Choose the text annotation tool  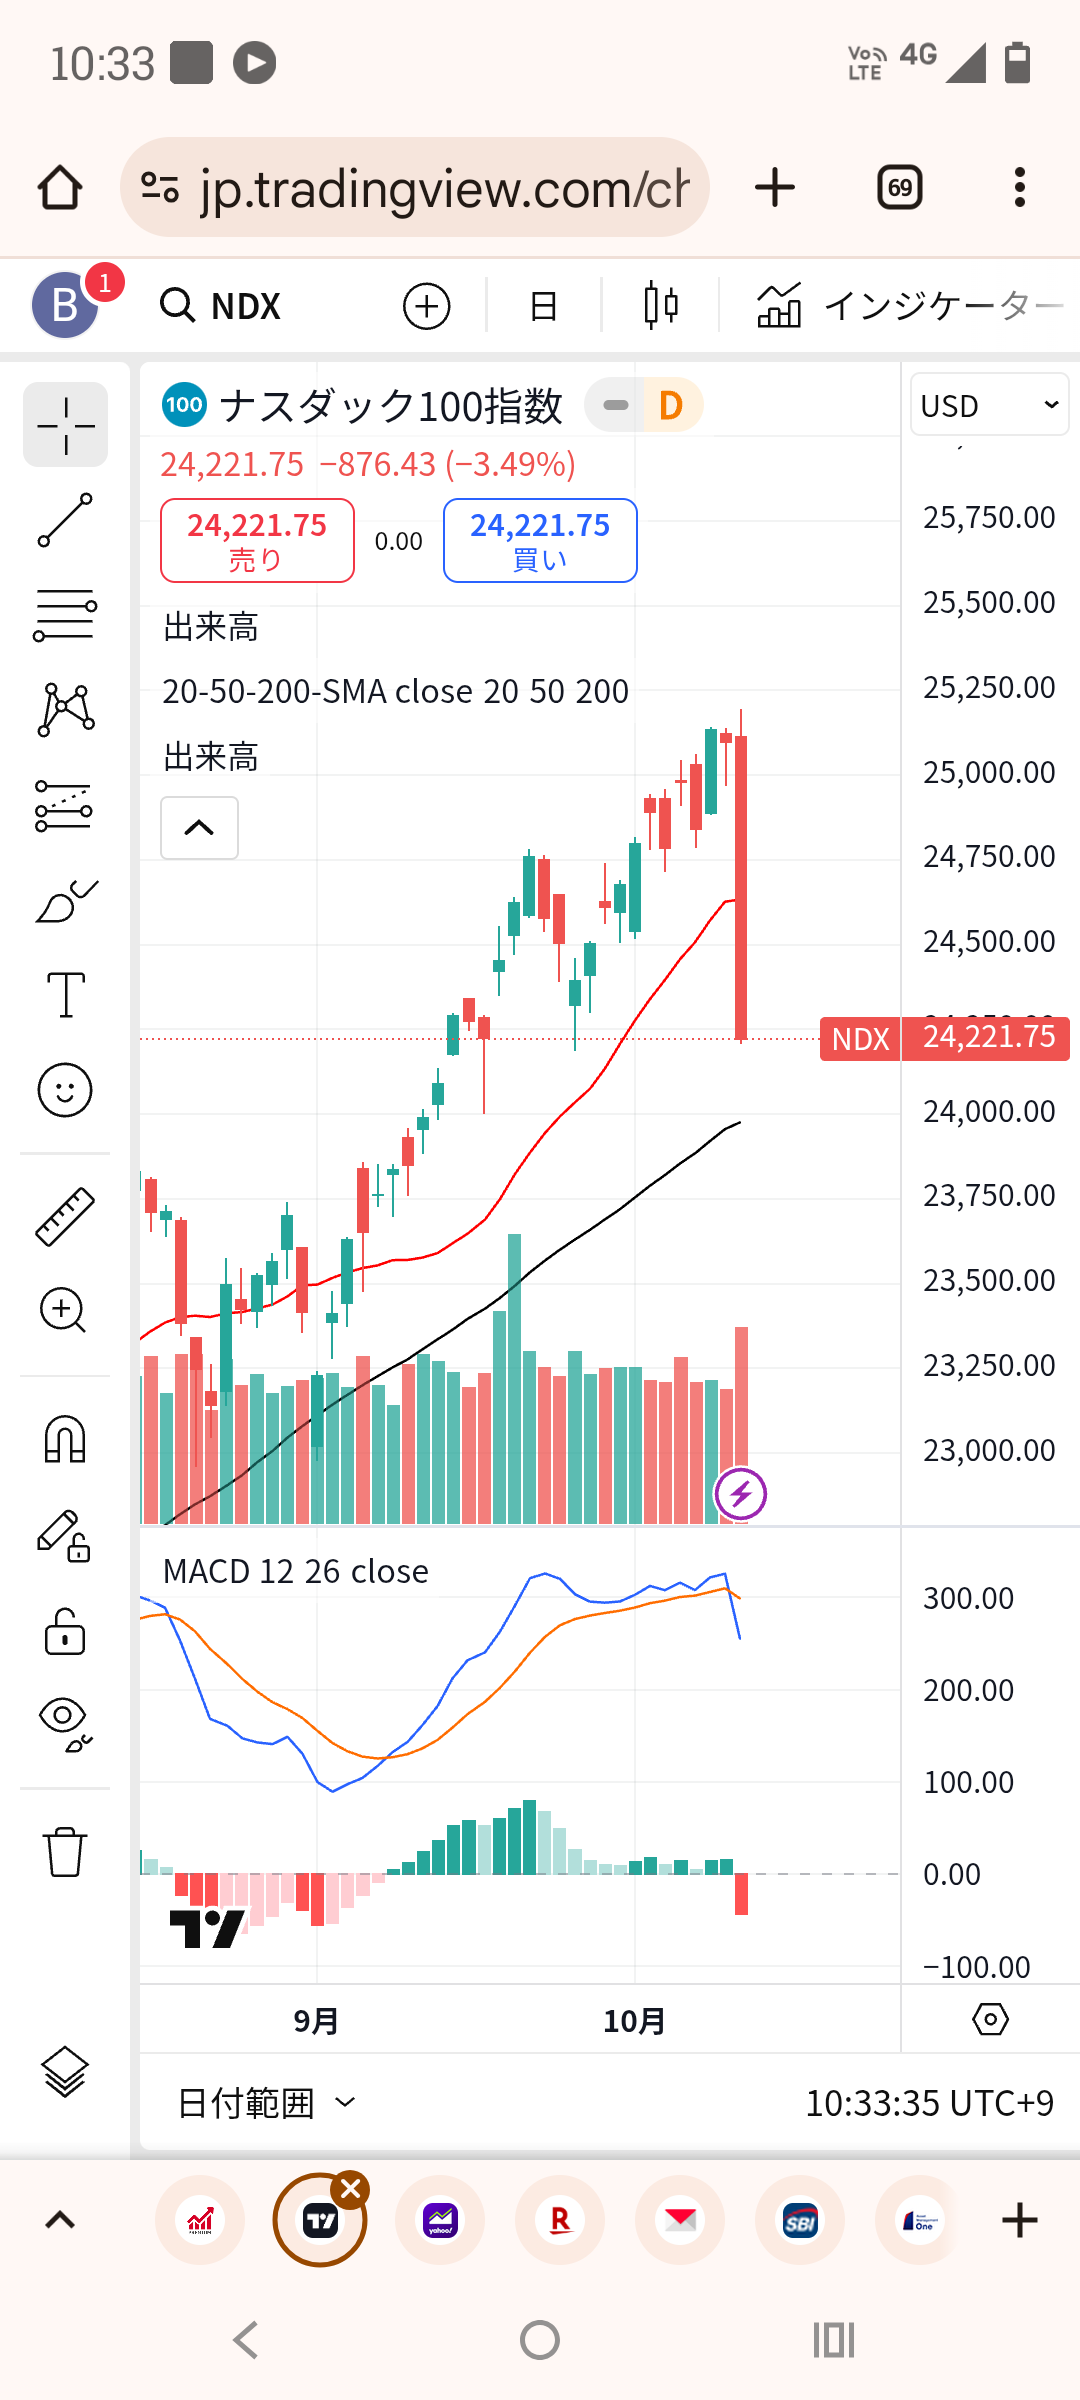pos(65,995)
